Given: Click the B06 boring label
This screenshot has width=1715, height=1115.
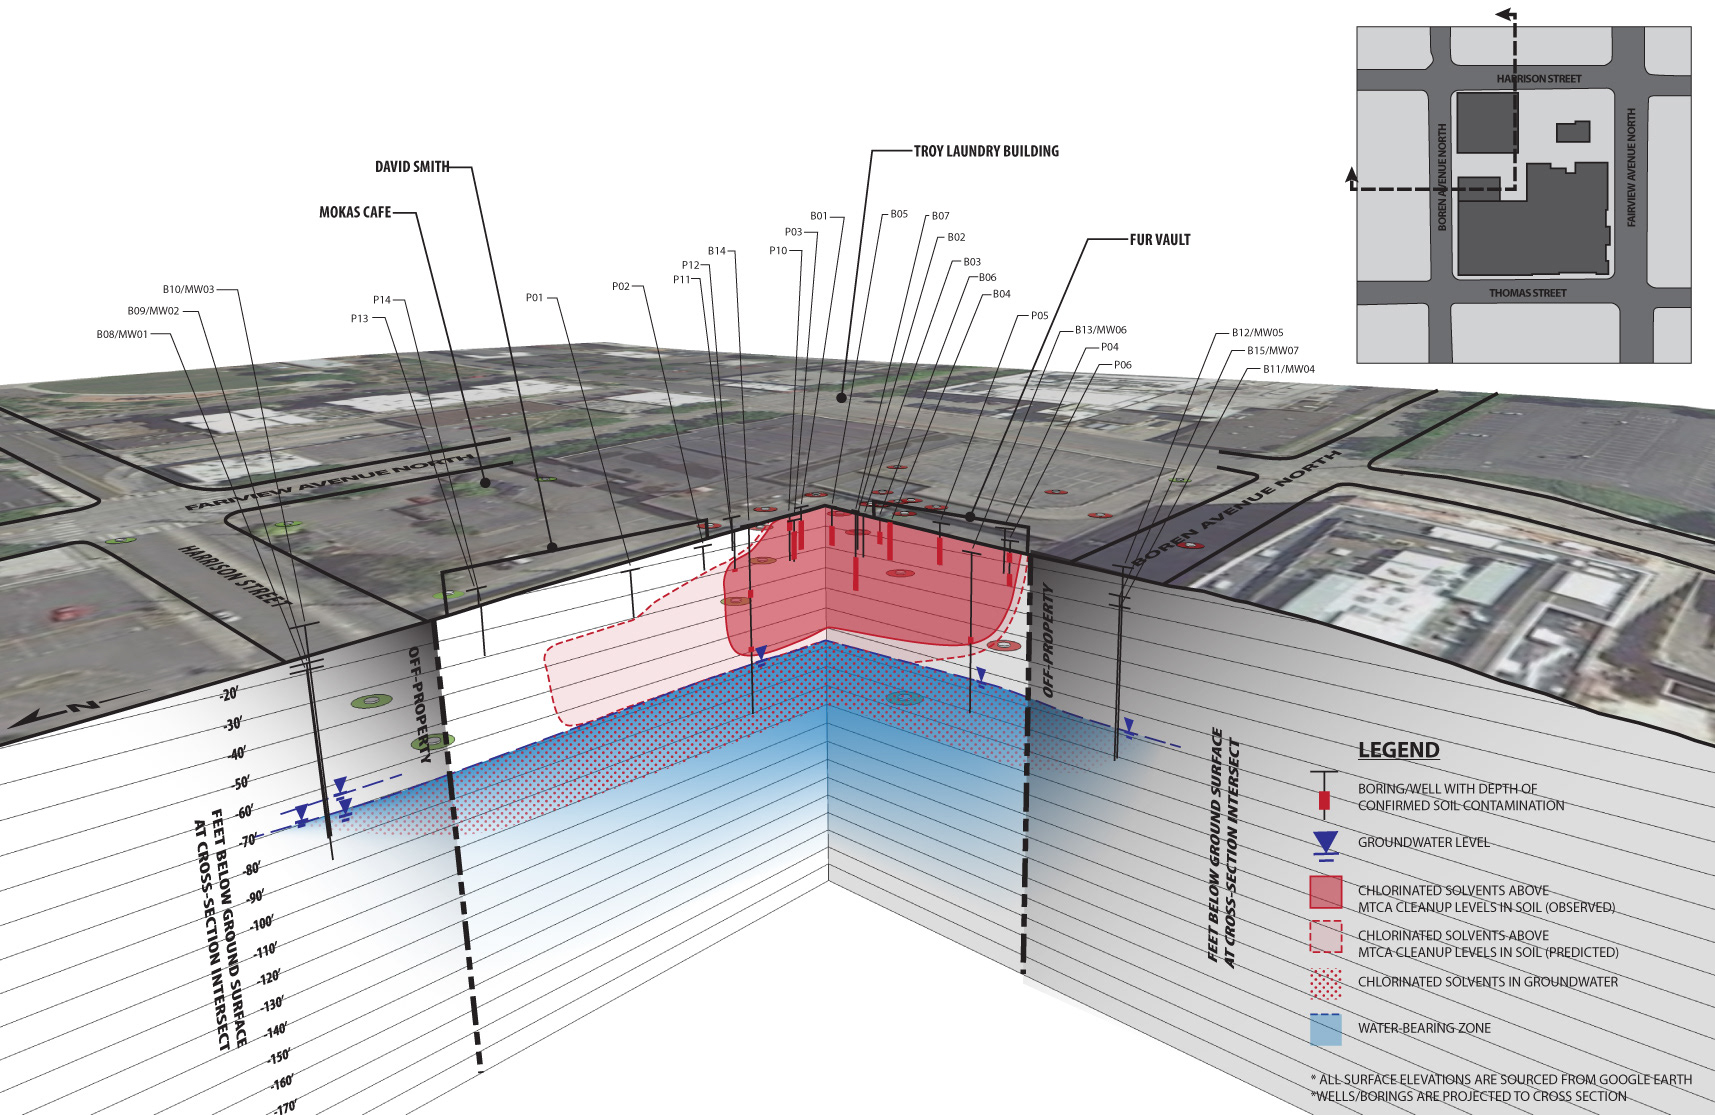Looking at the screenshot, I should click(988, 278).
